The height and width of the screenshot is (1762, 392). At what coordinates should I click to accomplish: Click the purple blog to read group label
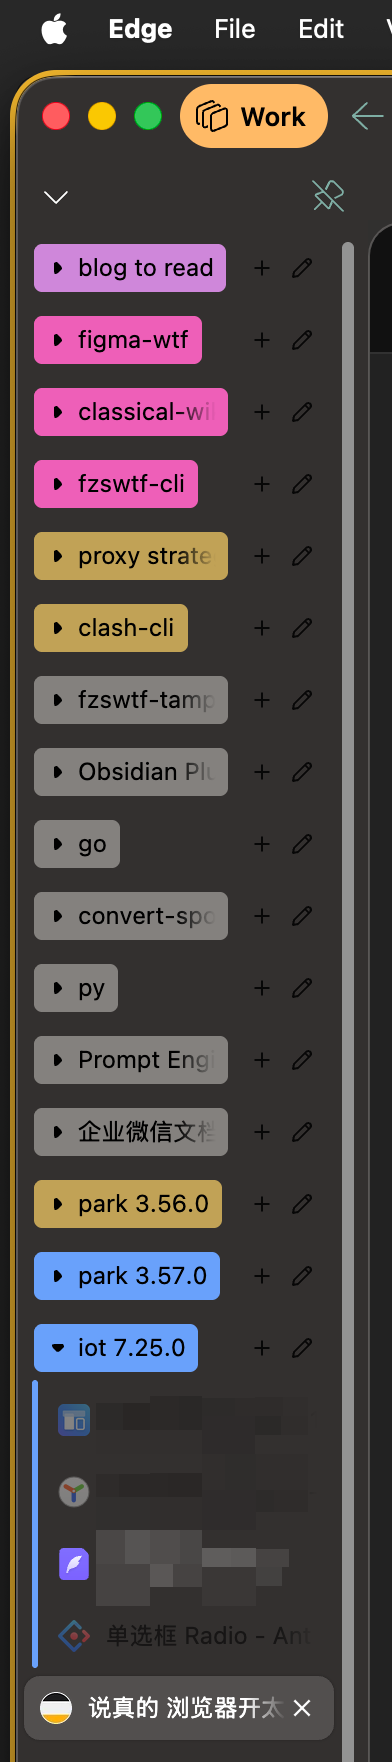point(130,268)
